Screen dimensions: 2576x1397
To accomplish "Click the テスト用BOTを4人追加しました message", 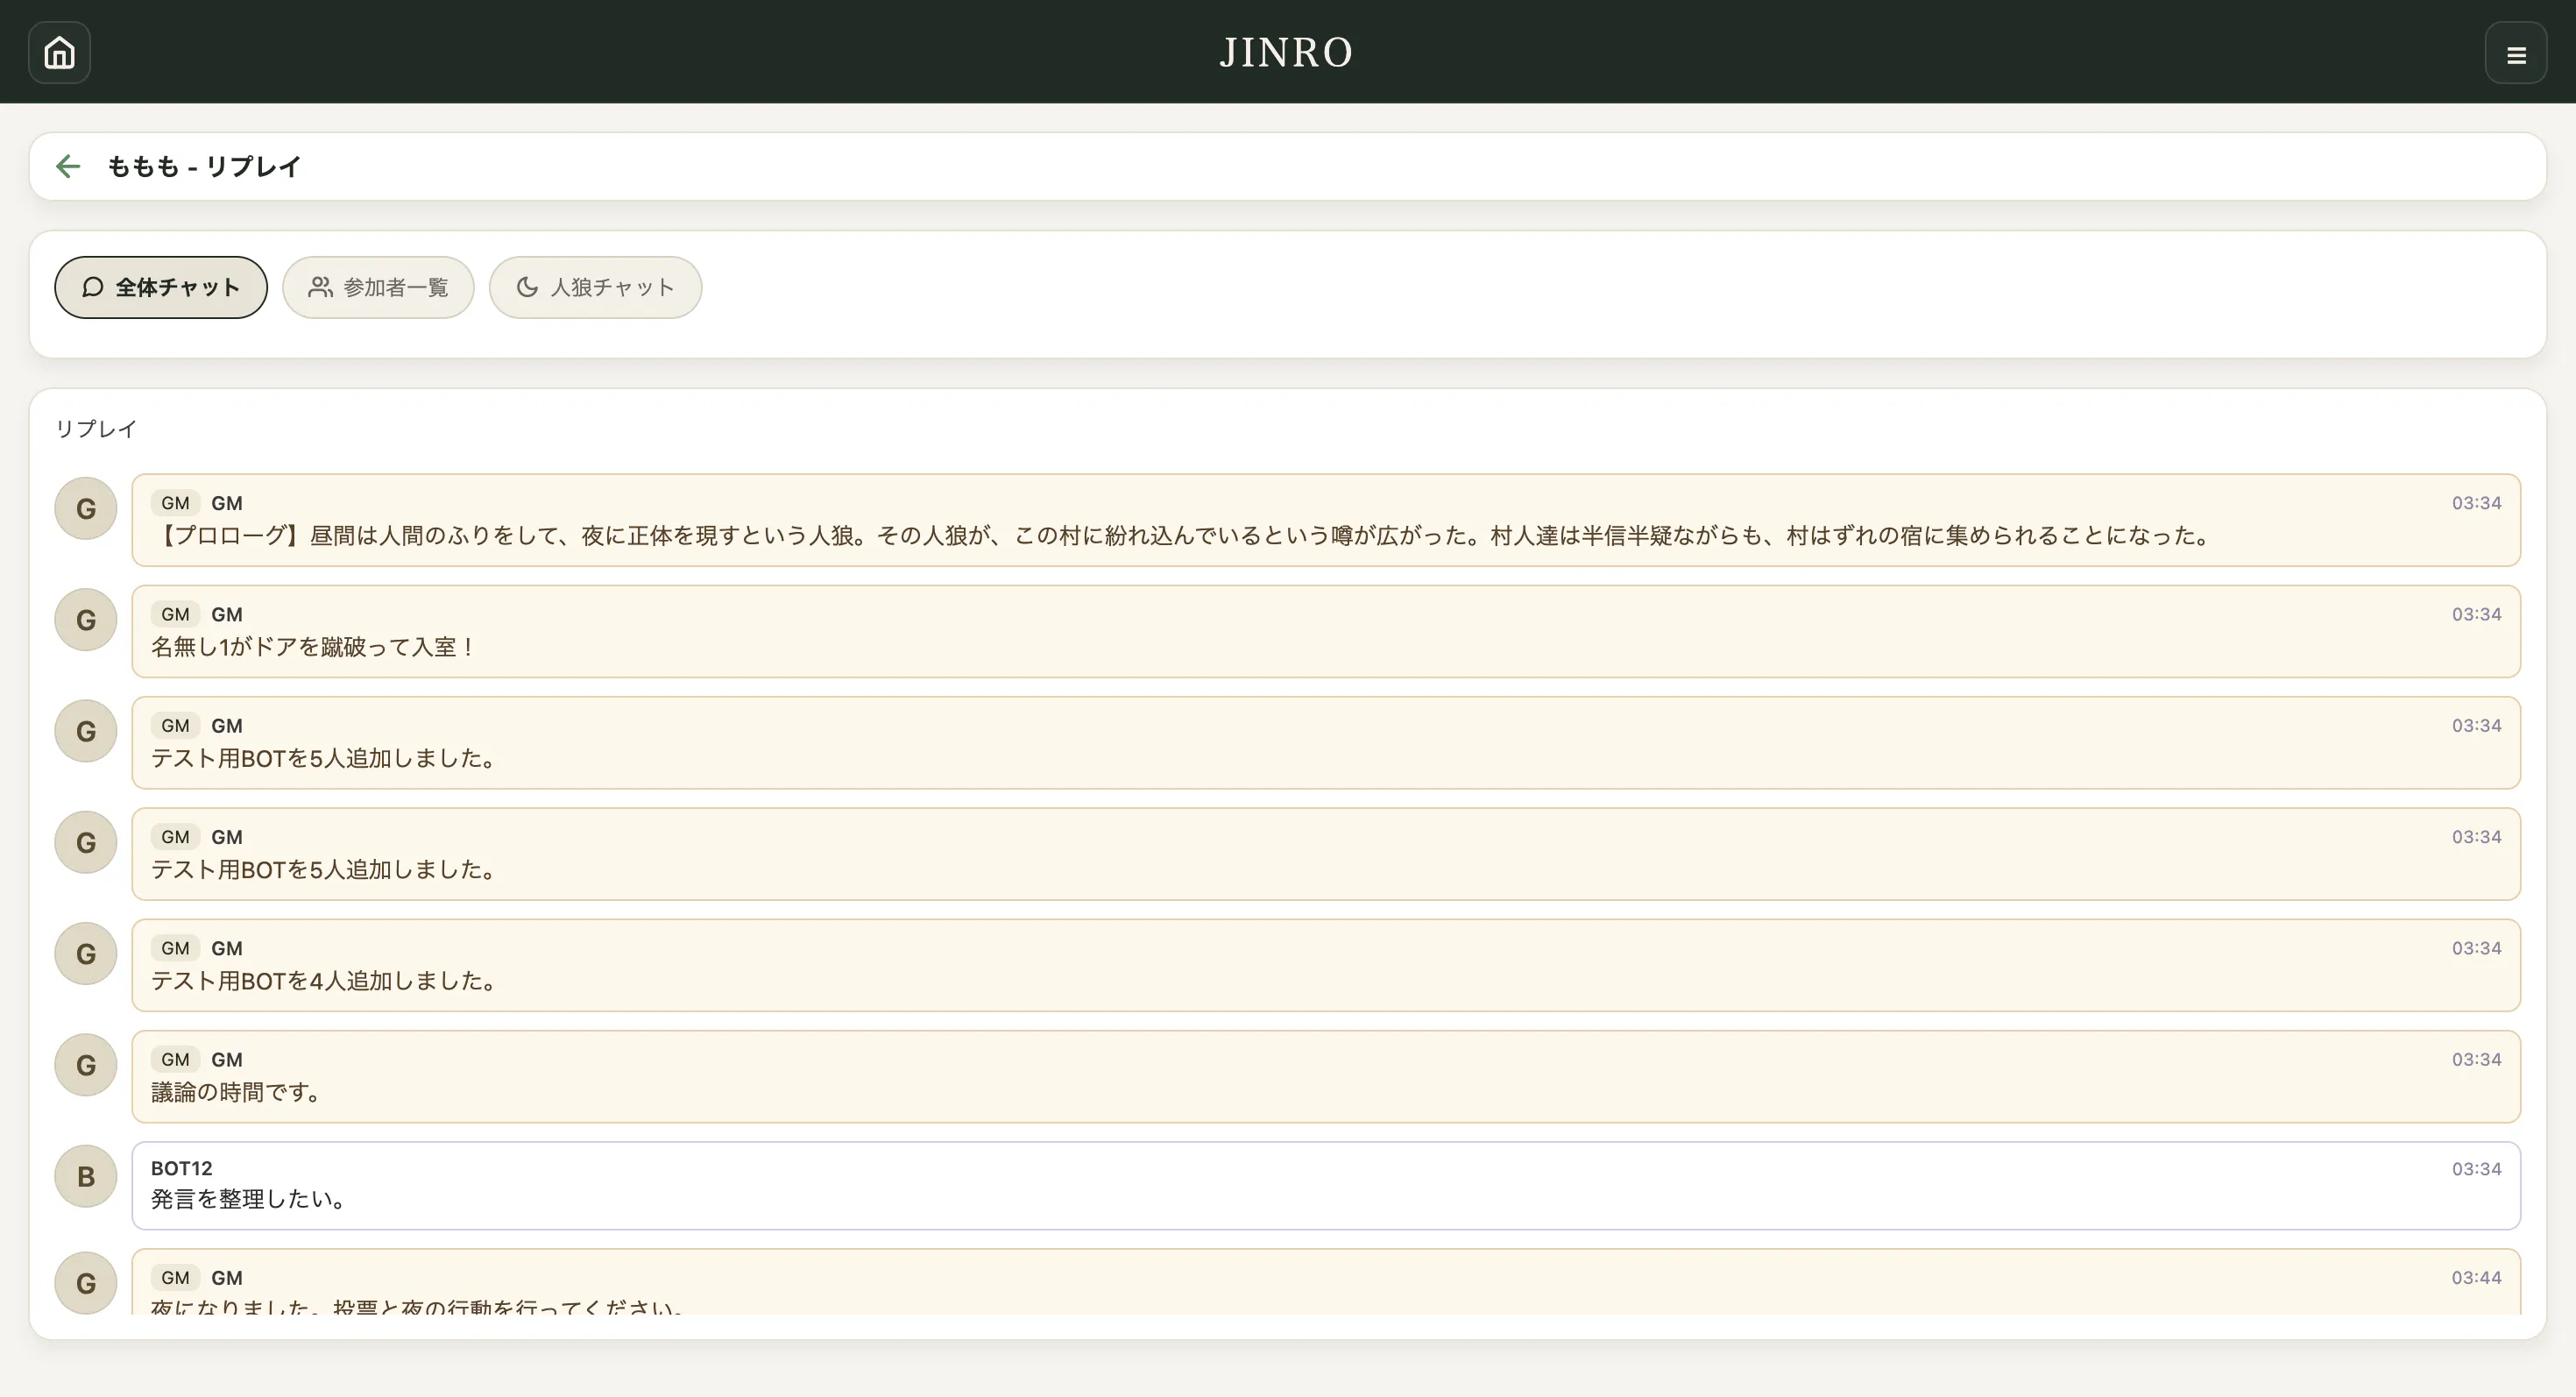I will click(324, 981).
